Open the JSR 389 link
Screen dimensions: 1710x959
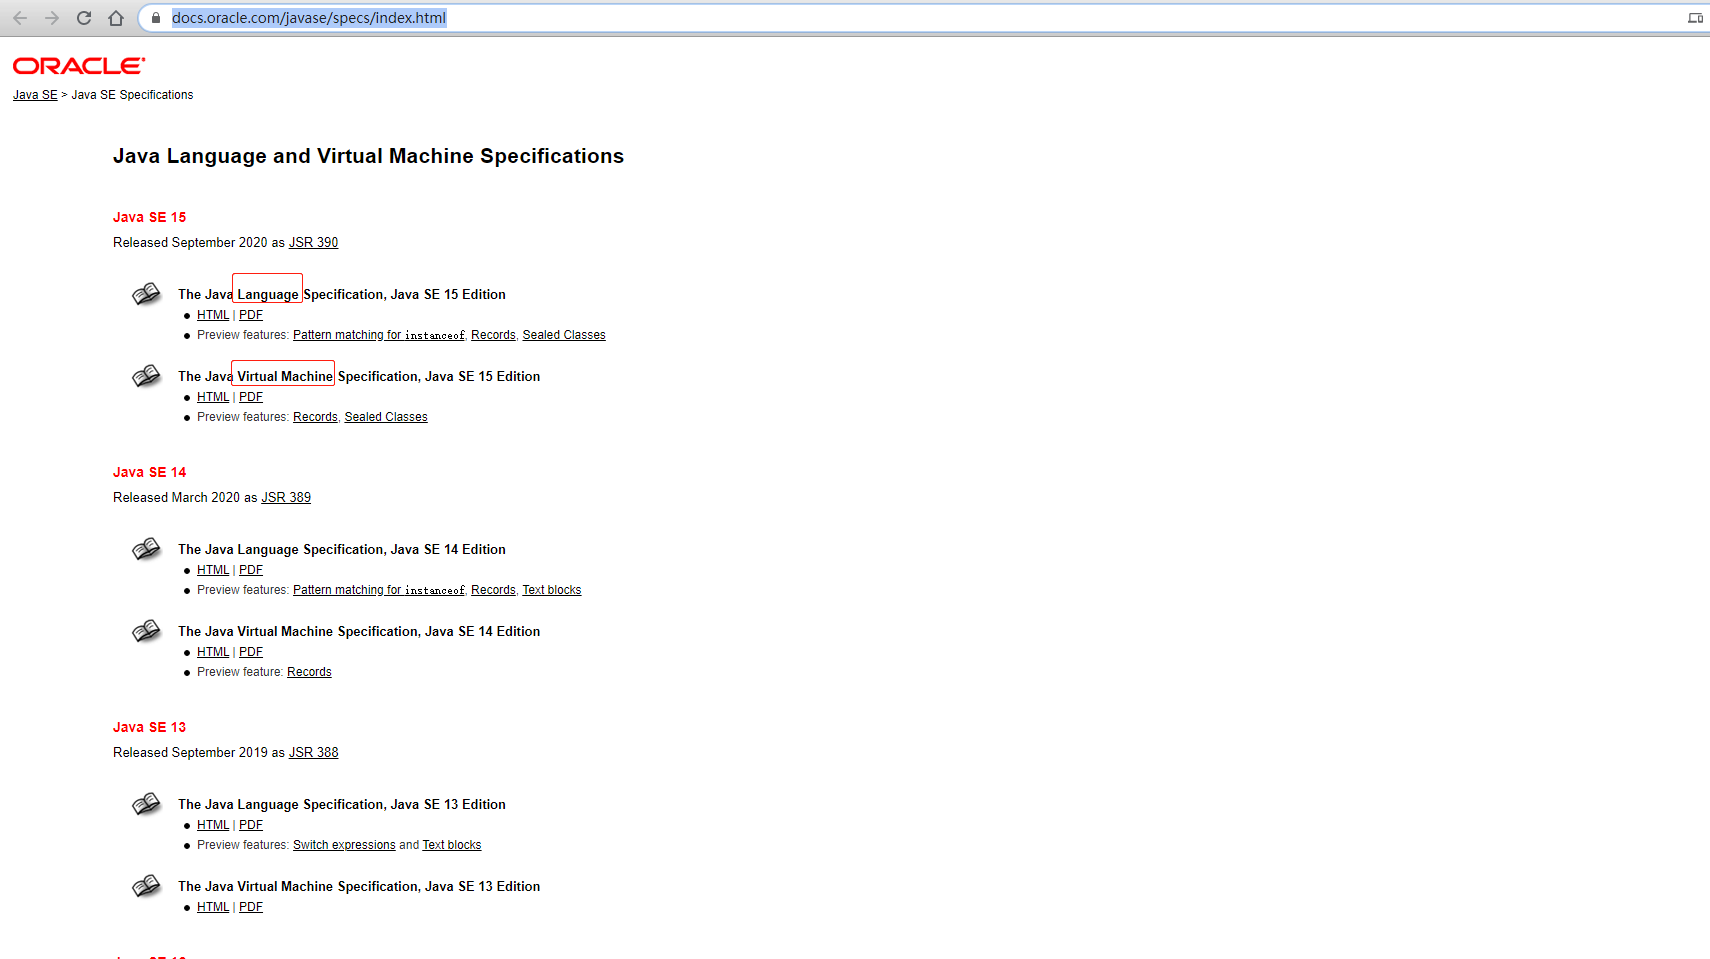click(286, 498)
